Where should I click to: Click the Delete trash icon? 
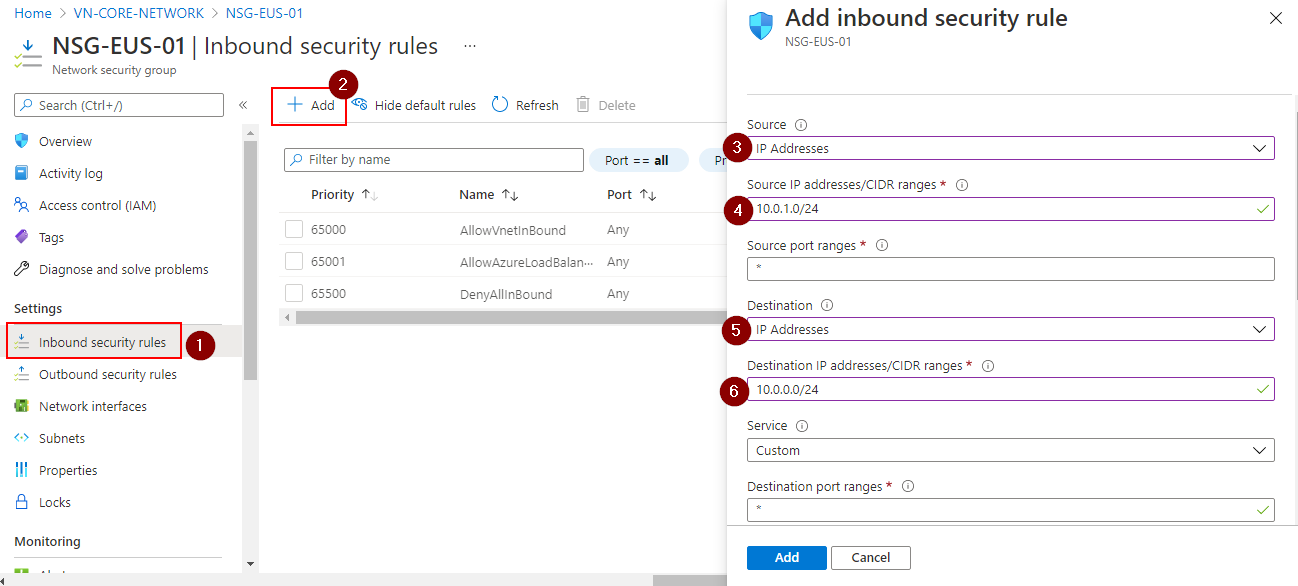tap(583, 105)
